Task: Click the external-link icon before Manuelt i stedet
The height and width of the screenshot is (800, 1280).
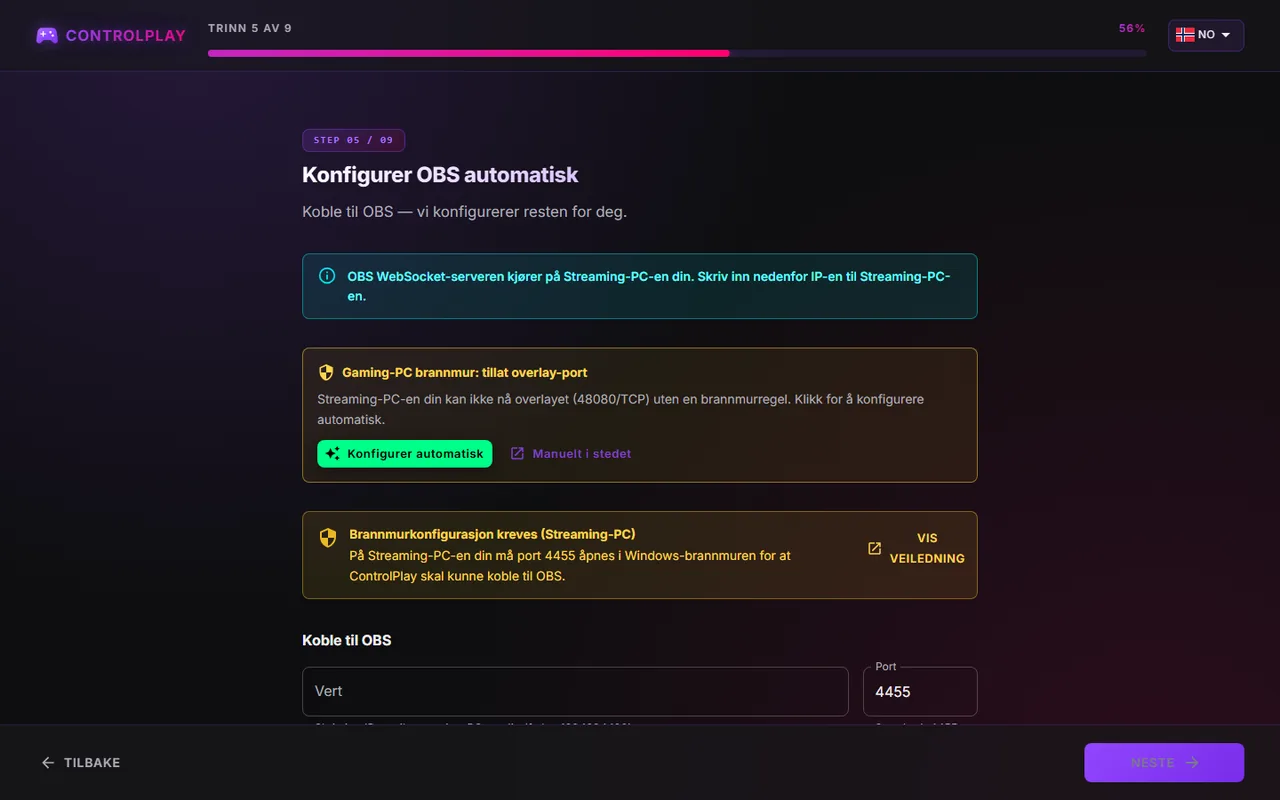Action: point(517,454)
